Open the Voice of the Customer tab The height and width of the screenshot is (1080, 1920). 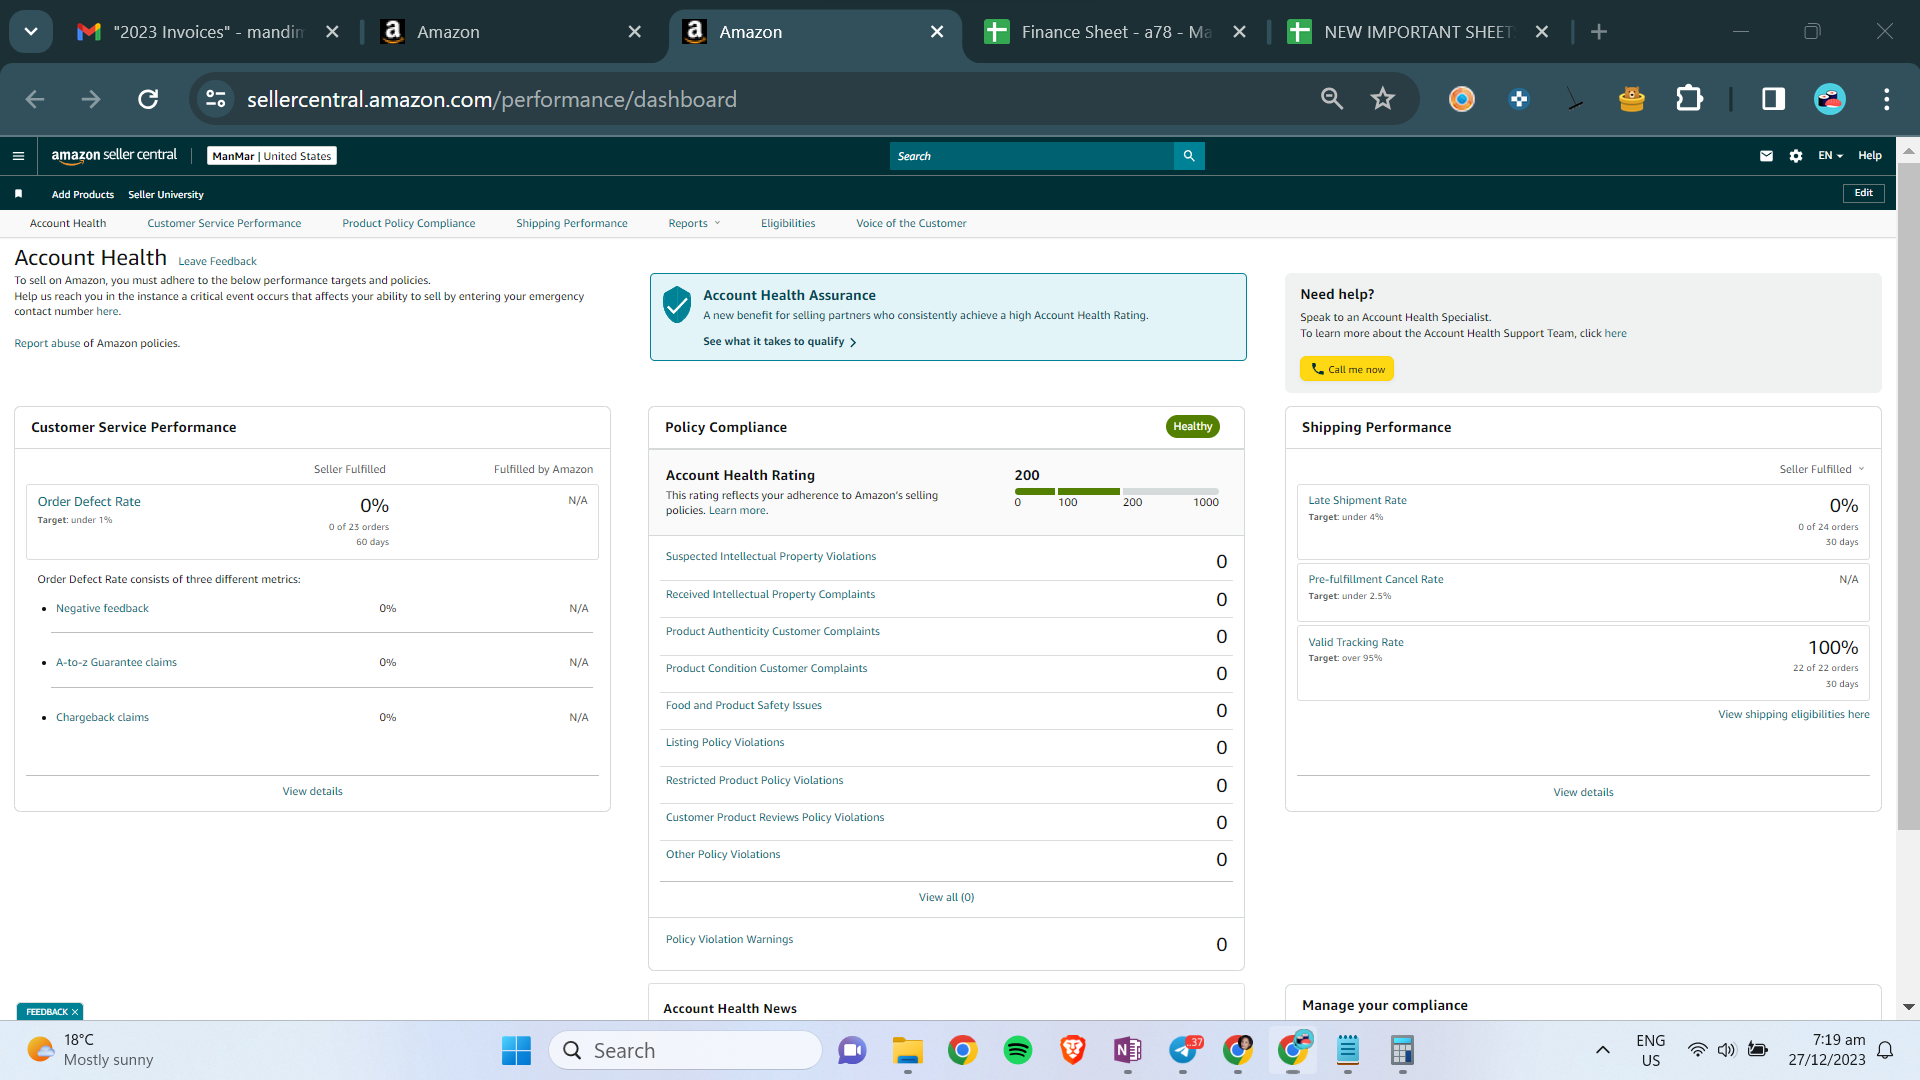point(911,223)
